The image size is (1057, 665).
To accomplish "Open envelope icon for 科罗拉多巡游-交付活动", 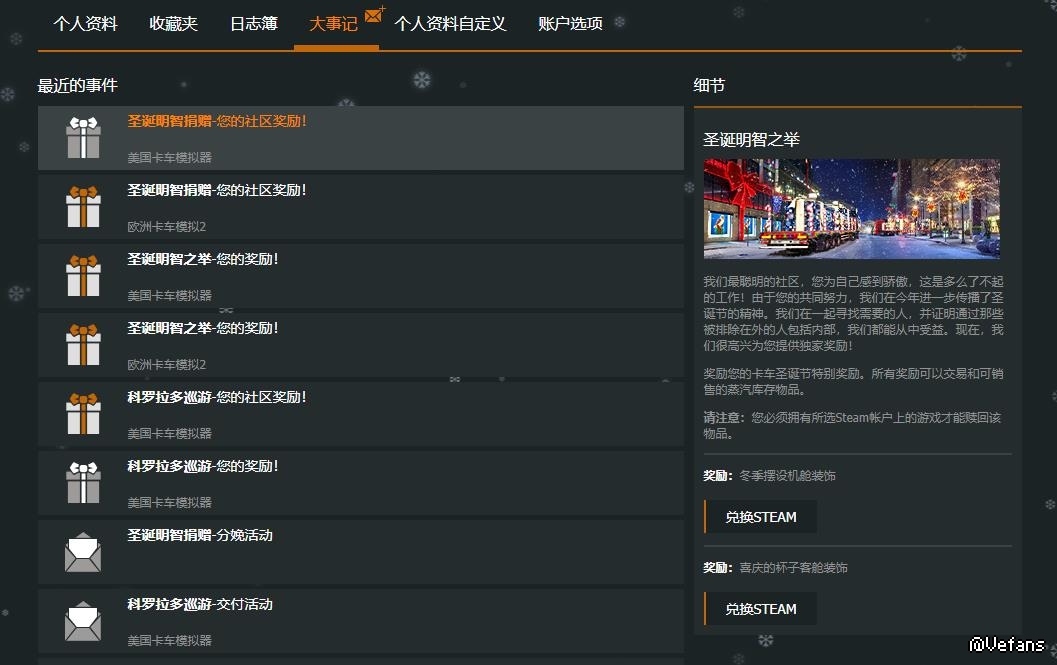I will [83, 621].
